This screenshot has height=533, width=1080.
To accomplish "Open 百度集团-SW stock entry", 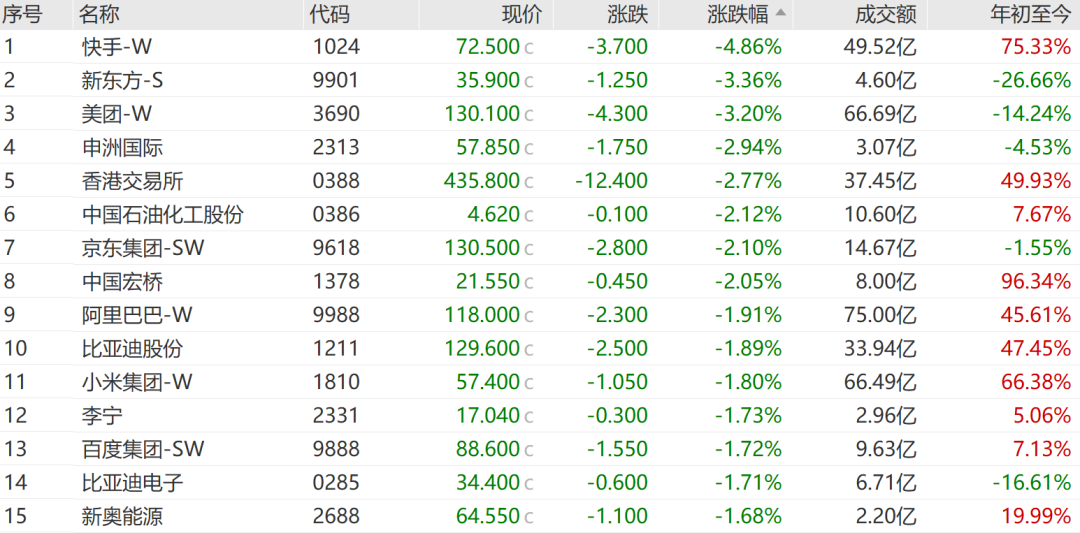I will 143,449.
